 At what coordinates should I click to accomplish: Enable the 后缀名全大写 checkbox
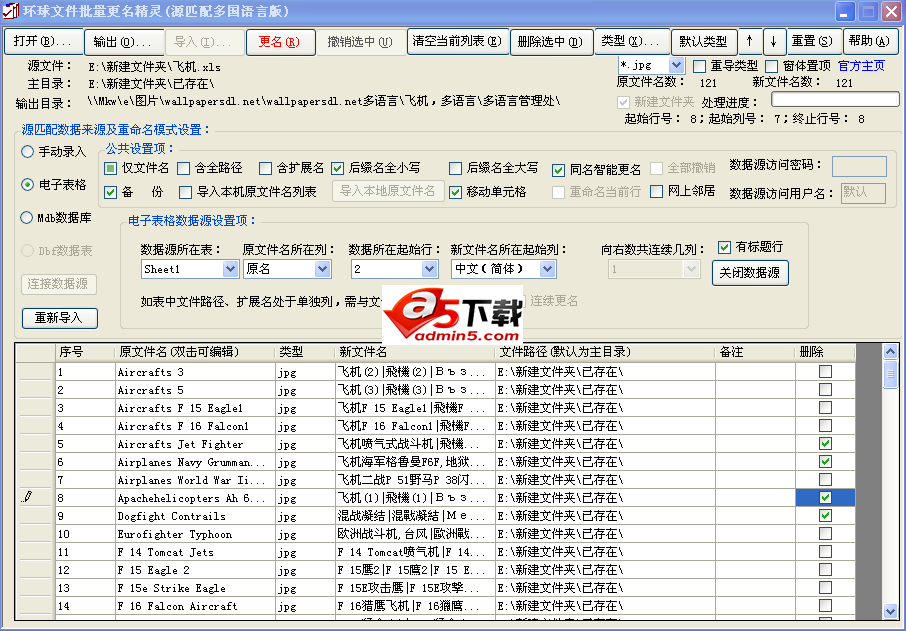[x=456, y=168]
